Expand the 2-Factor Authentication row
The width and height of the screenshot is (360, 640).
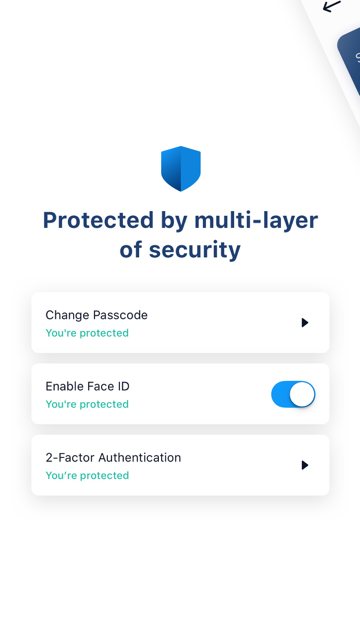[x=180, y=465]
